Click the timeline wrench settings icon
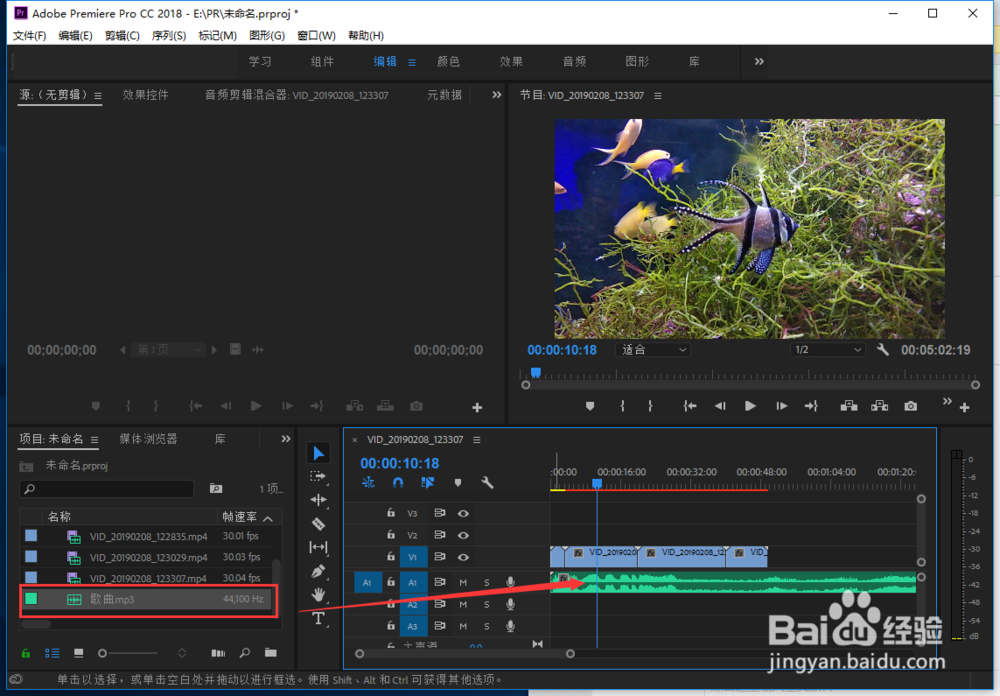The height and width of the screenshot is (696, 1000). (x=487, y=483)
